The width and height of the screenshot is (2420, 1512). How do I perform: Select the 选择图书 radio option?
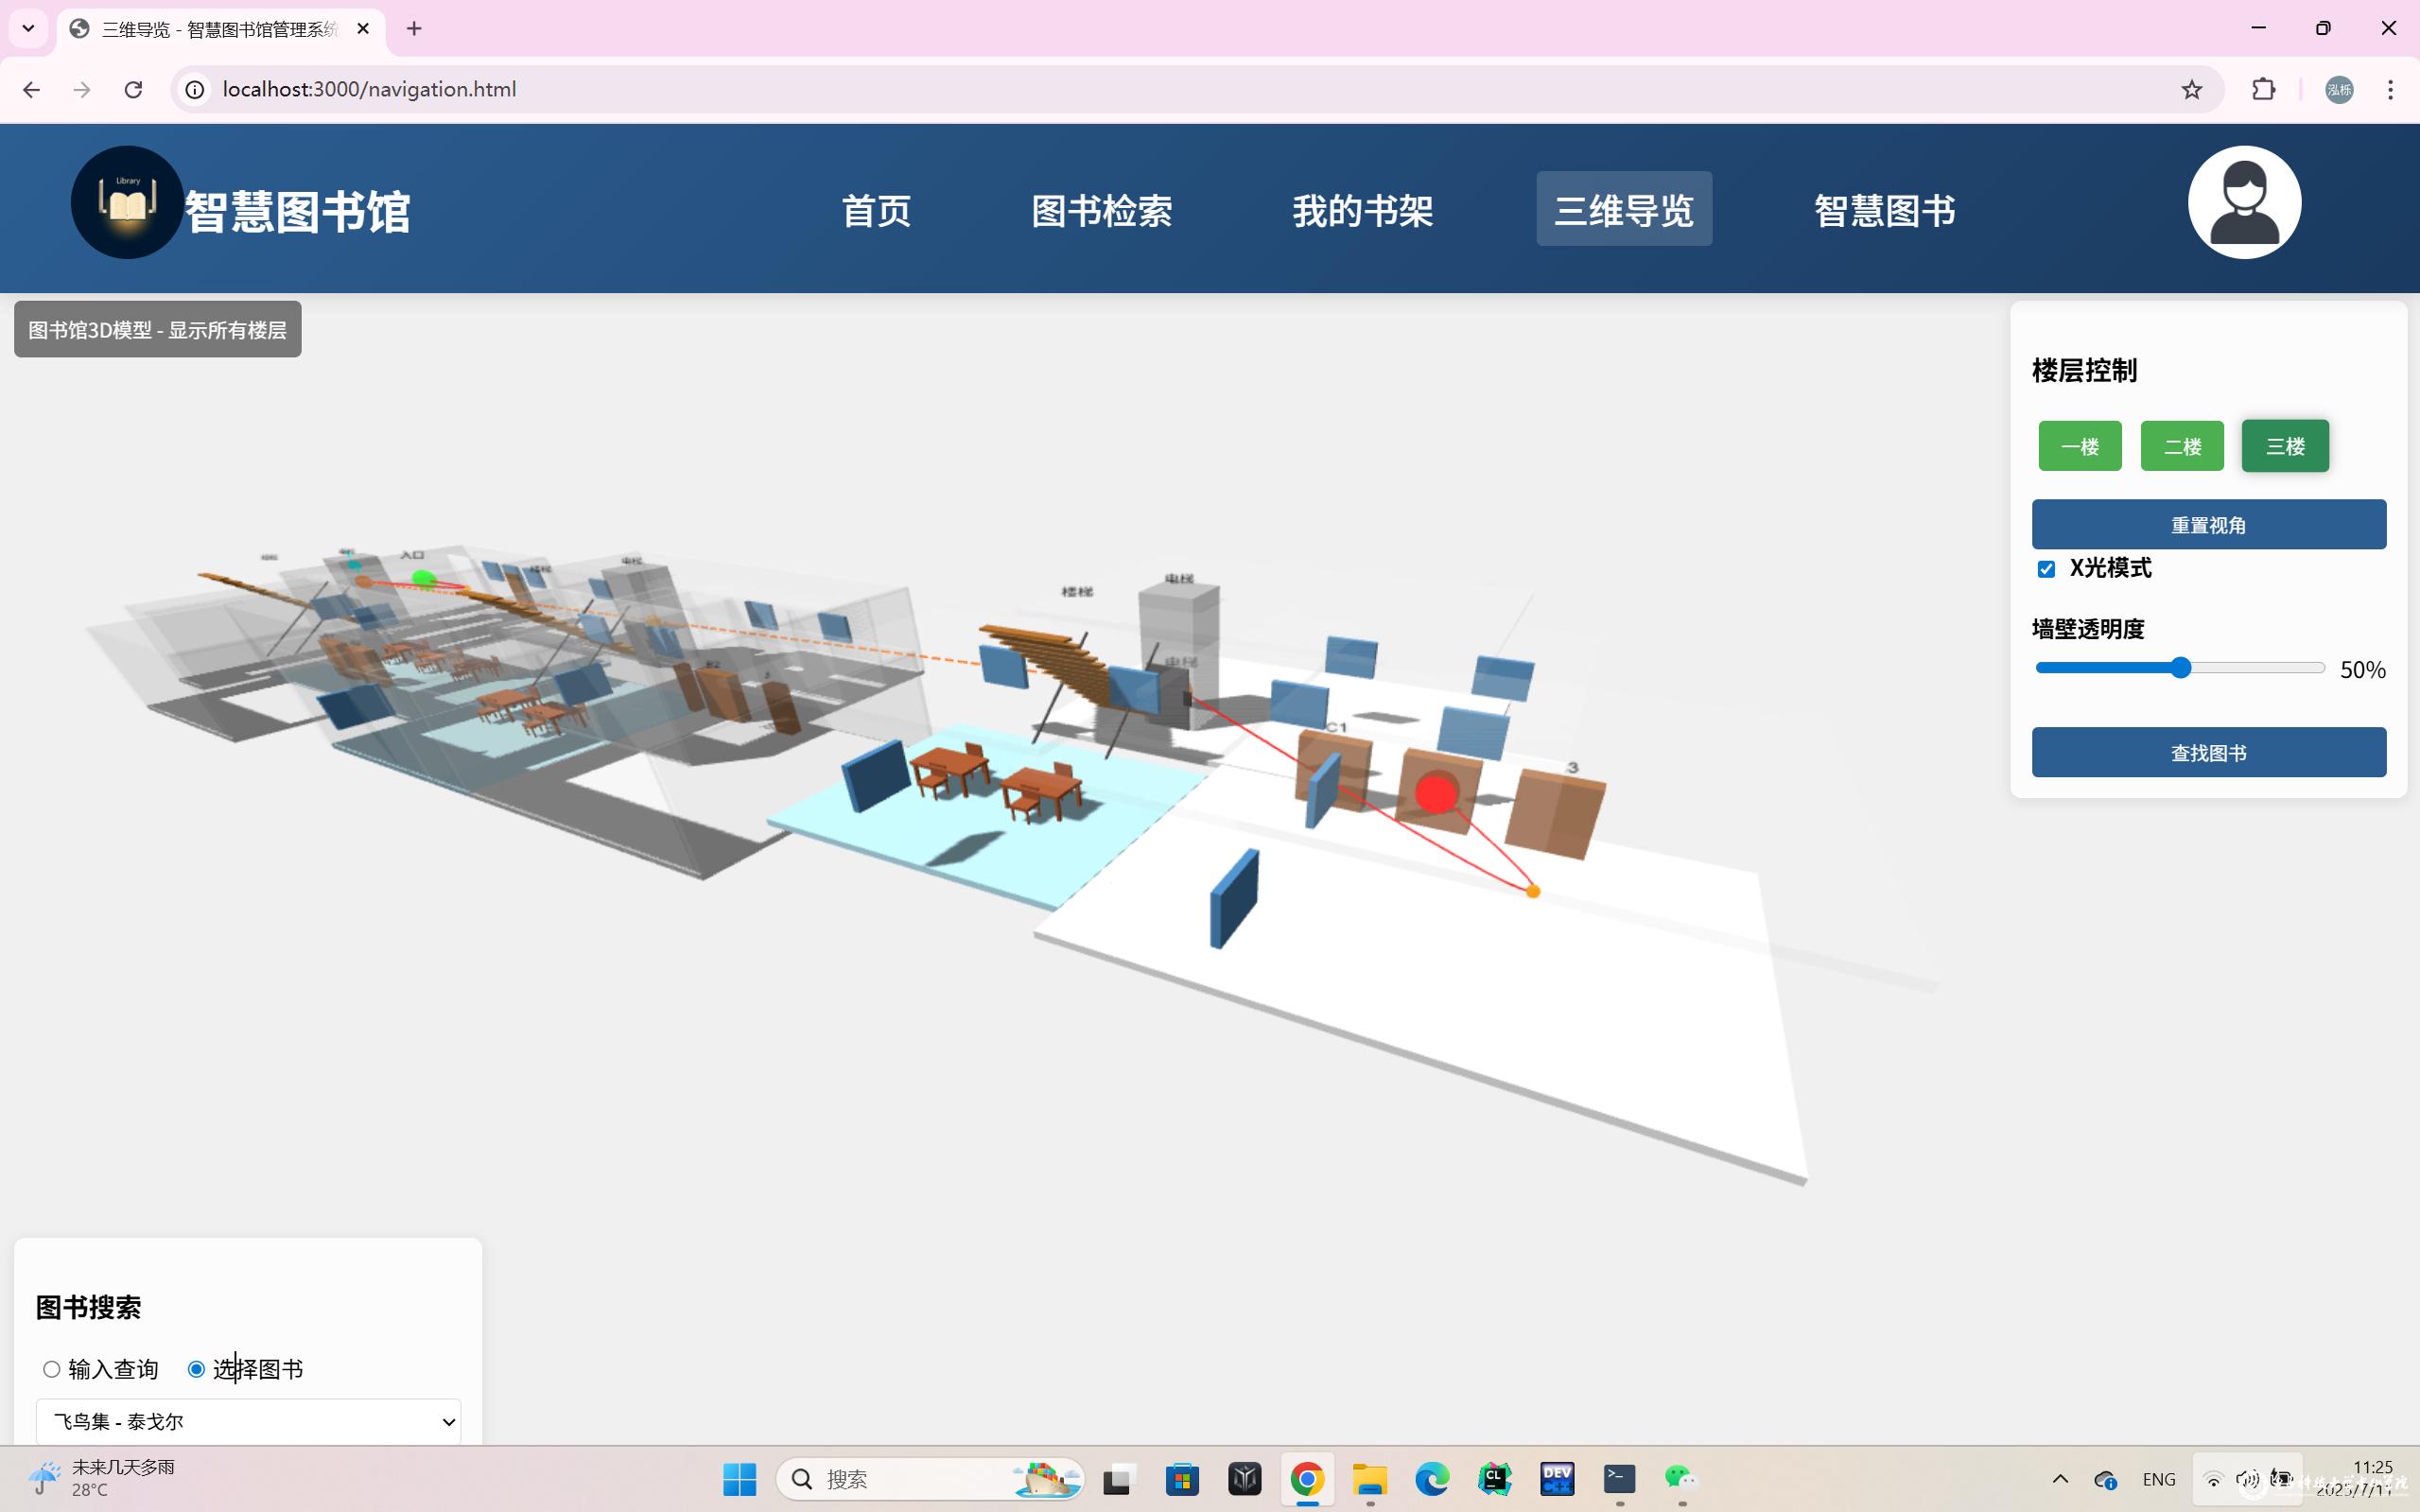pyautogui.click(x=197, y=1369)
